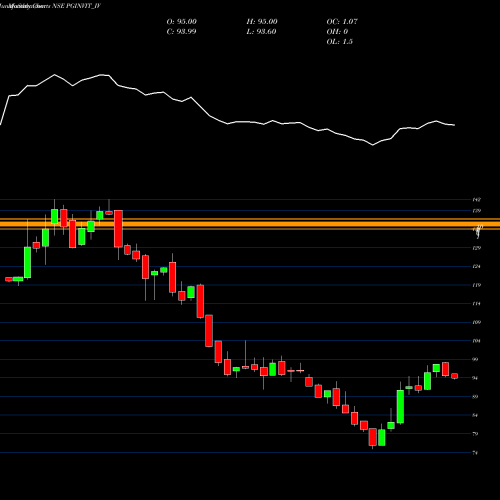Click the 124 price axis label

476,266
